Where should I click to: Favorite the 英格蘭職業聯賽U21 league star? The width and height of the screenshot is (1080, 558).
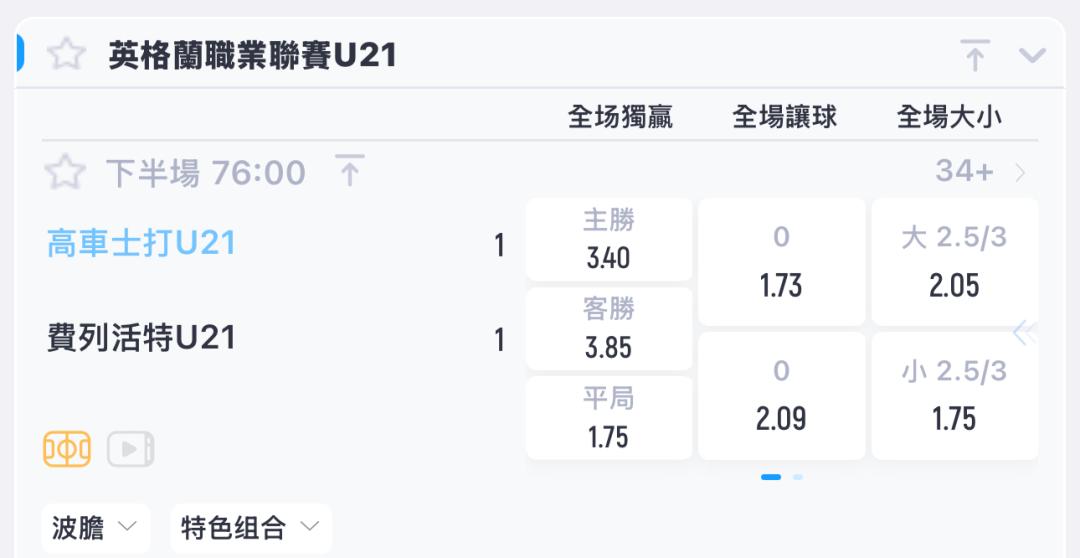point(67,54)
